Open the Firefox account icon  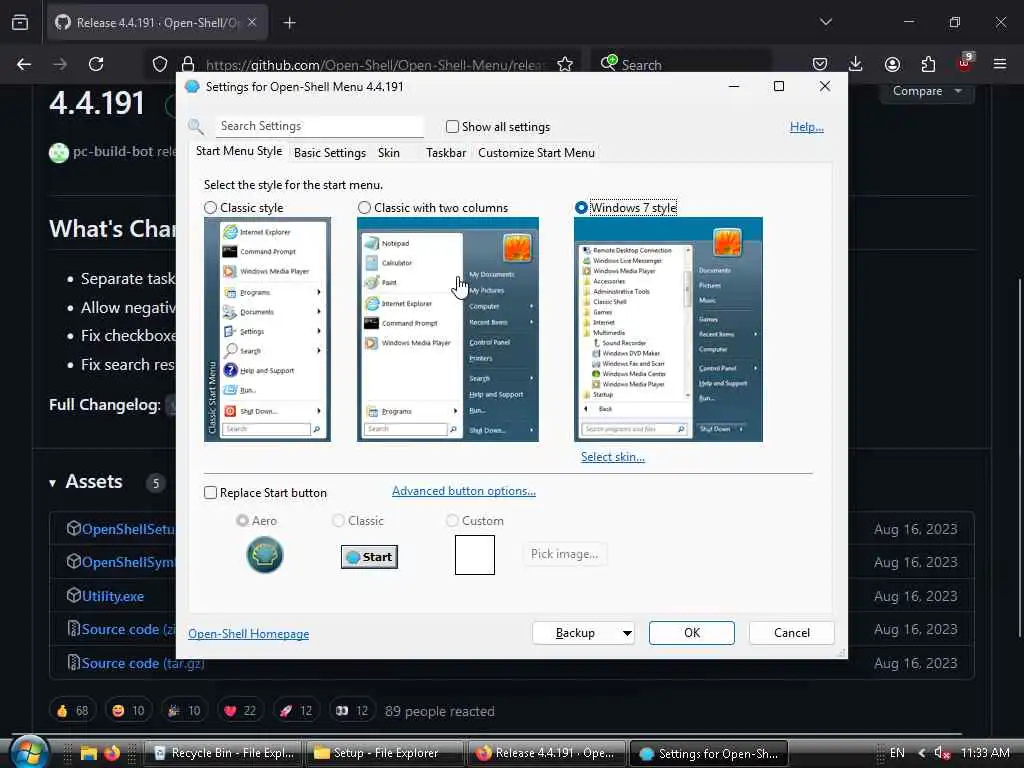coord(892,64)
